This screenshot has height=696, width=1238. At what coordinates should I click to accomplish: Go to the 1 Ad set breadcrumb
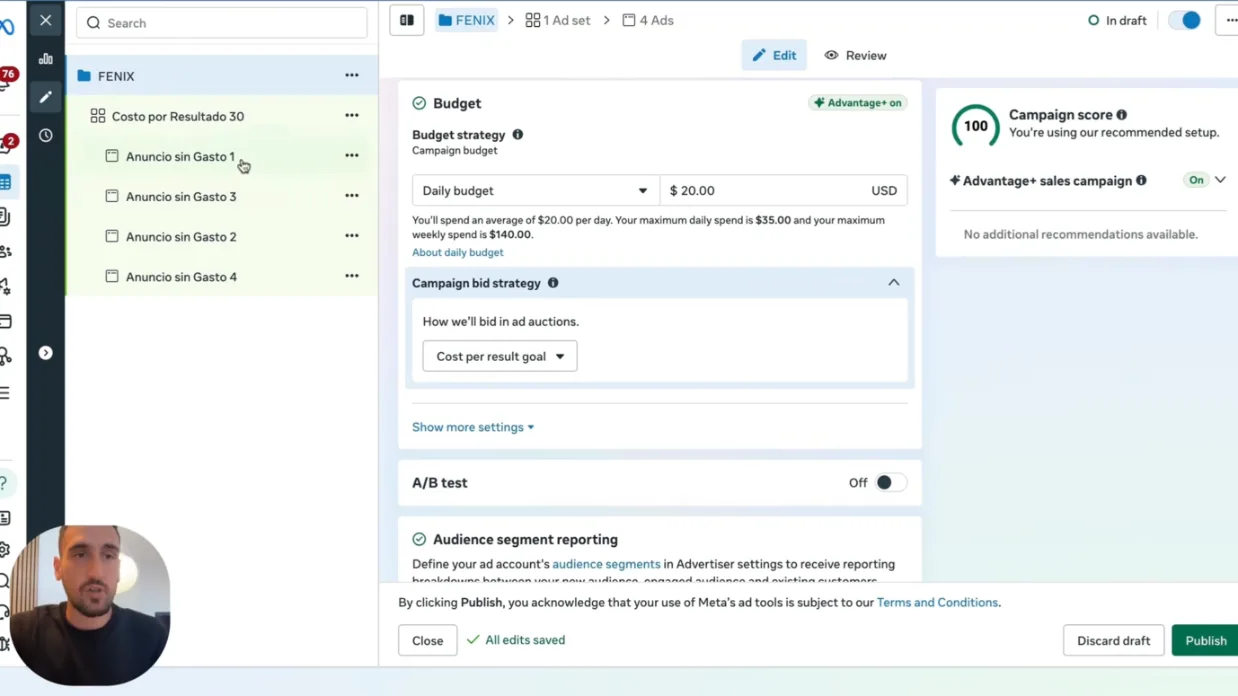click(558, 20)
